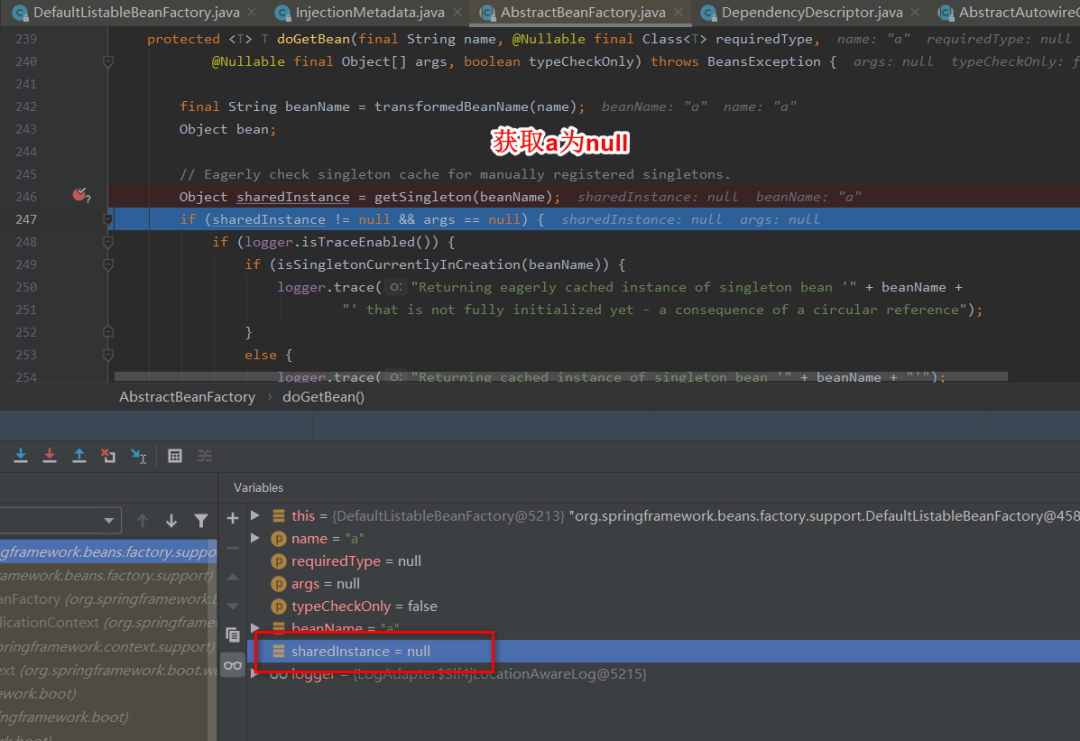The height and width of the screenshot is (741, 1080).
Task: Click the Force Step Into red arrow icon
Action: pos(49,456)
